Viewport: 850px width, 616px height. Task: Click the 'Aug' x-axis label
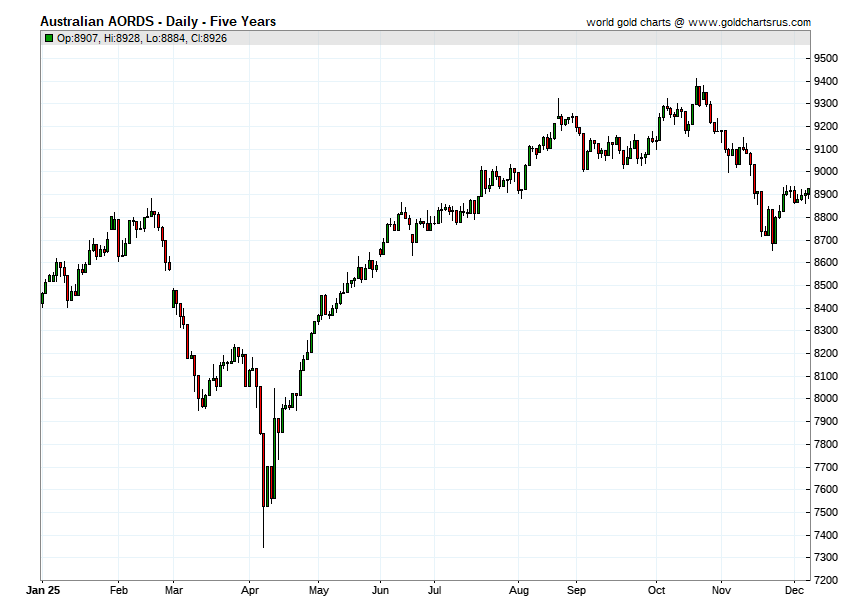pyautogui.click(x=519, y=590)
